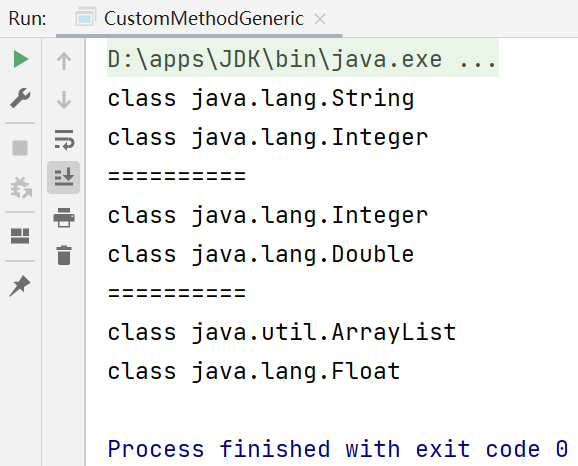The width and height of the screenshot is (578, 466).
Task: Clear all console output with trash icon
Action: [x=64, y=255]
